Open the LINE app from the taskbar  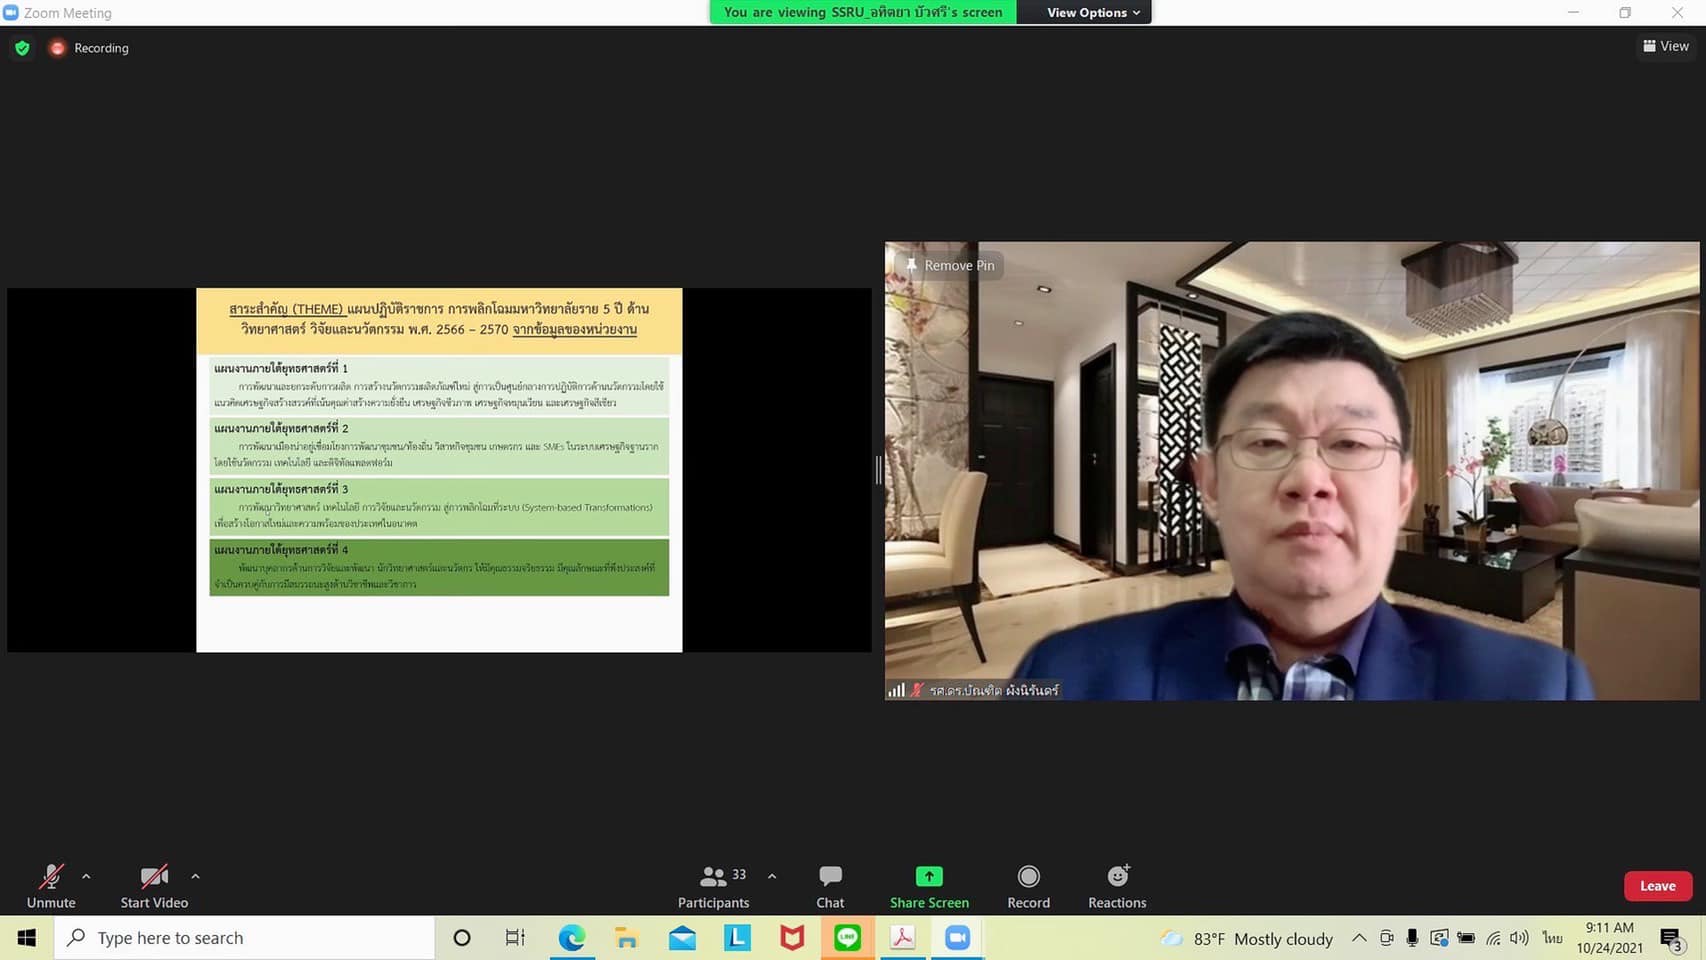tap(847, 938)
